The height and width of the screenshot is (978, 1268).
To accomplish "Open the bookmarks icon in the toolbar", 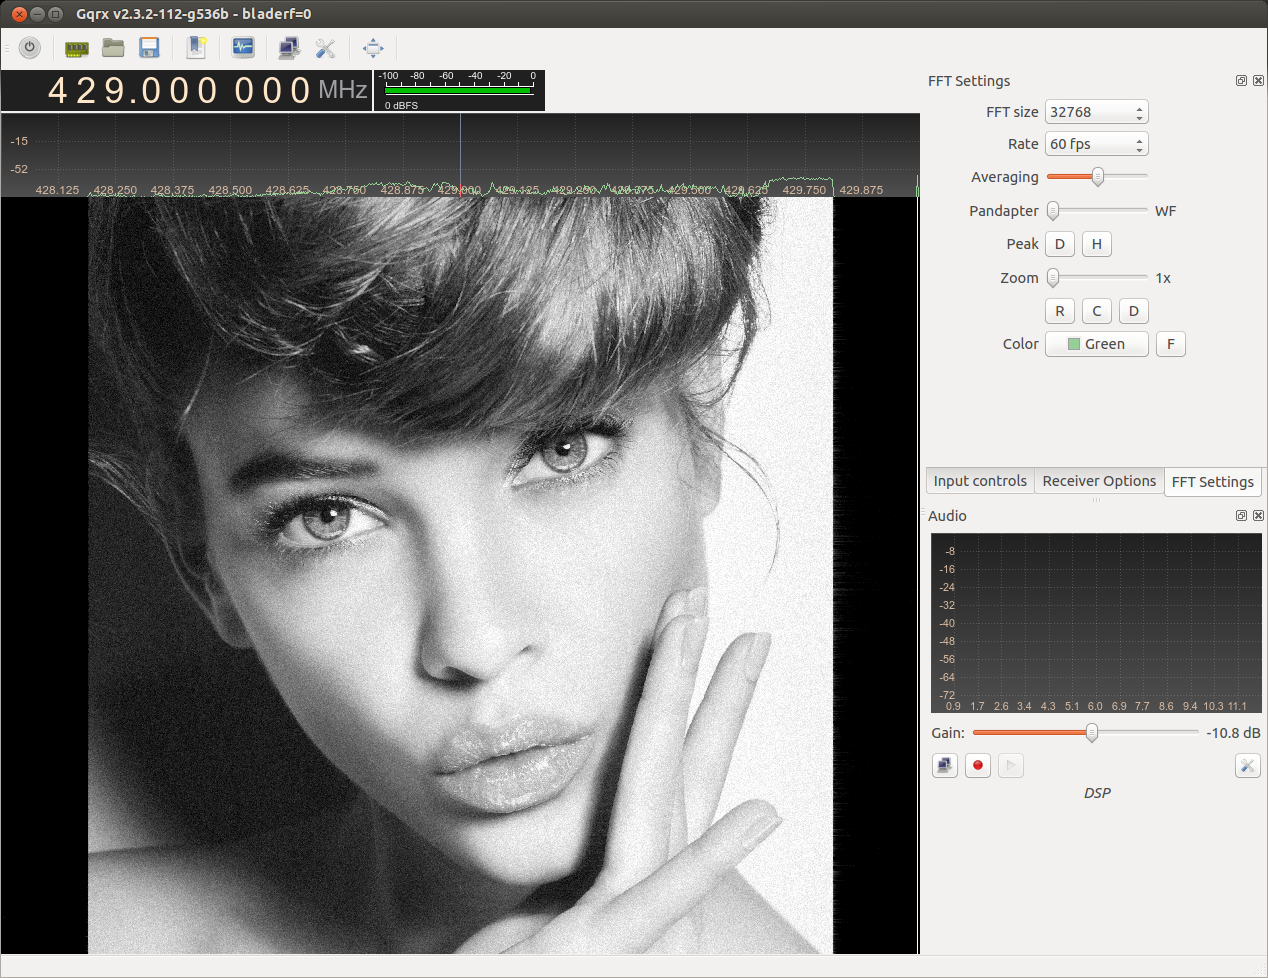I will 197,47.
